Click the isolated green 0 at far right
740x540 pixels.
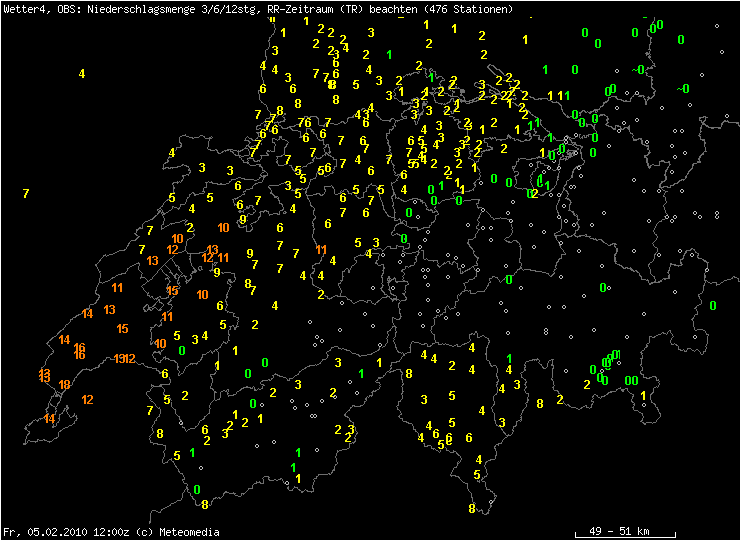pyautogui.click(x=712, y=305)
